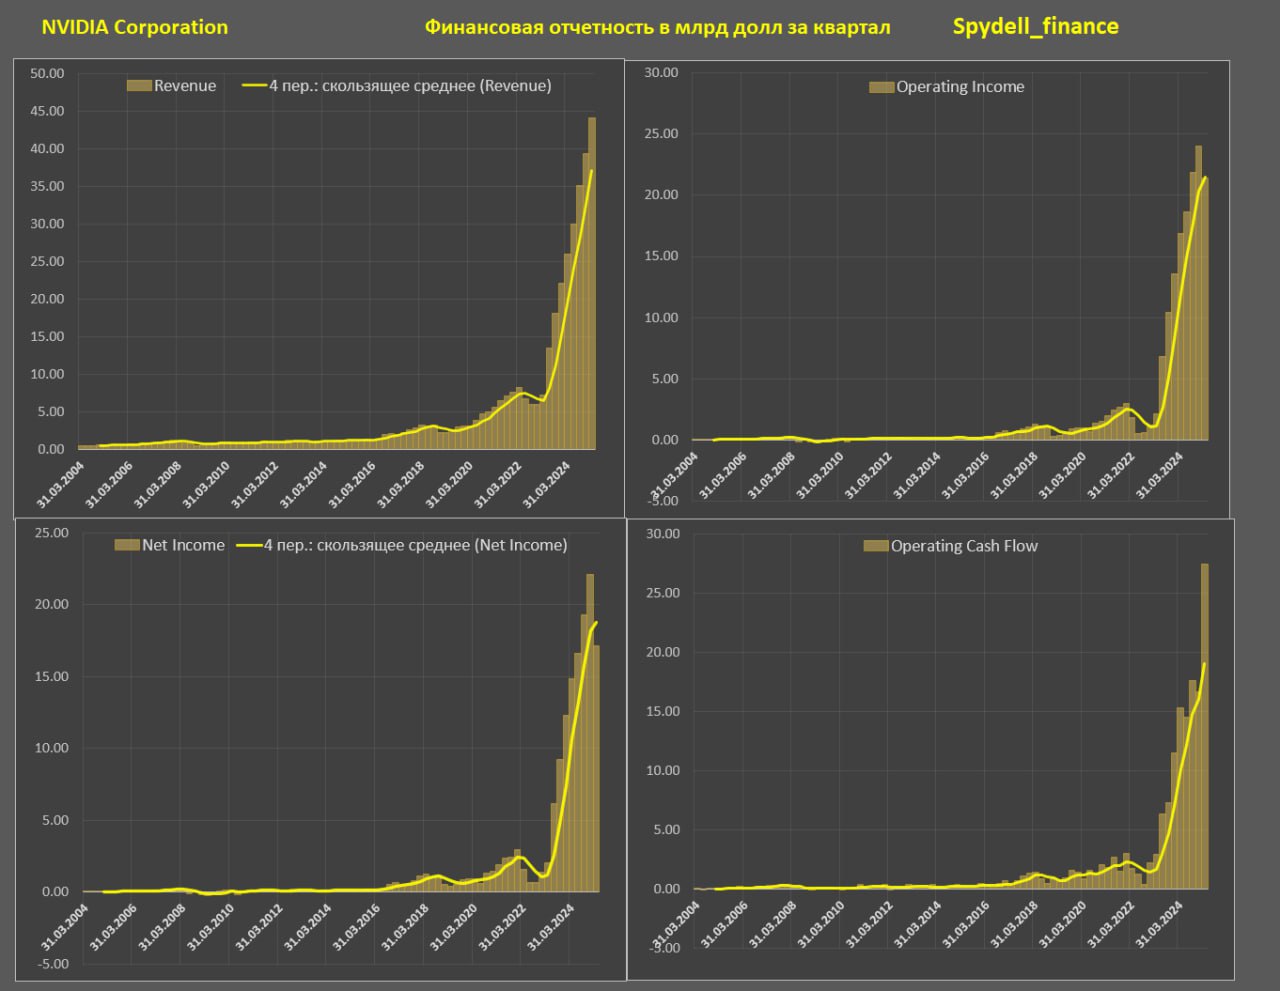Screen dimensions: 1280x991
Task: Click the Revenue legend bar swatch
Action: point(139,86)
